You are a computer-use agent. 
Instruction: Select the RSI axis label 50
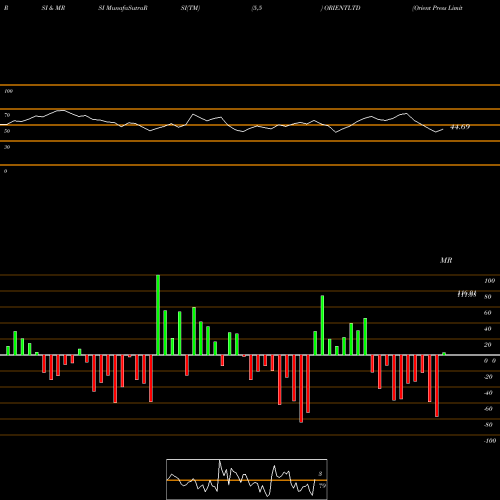7,131
